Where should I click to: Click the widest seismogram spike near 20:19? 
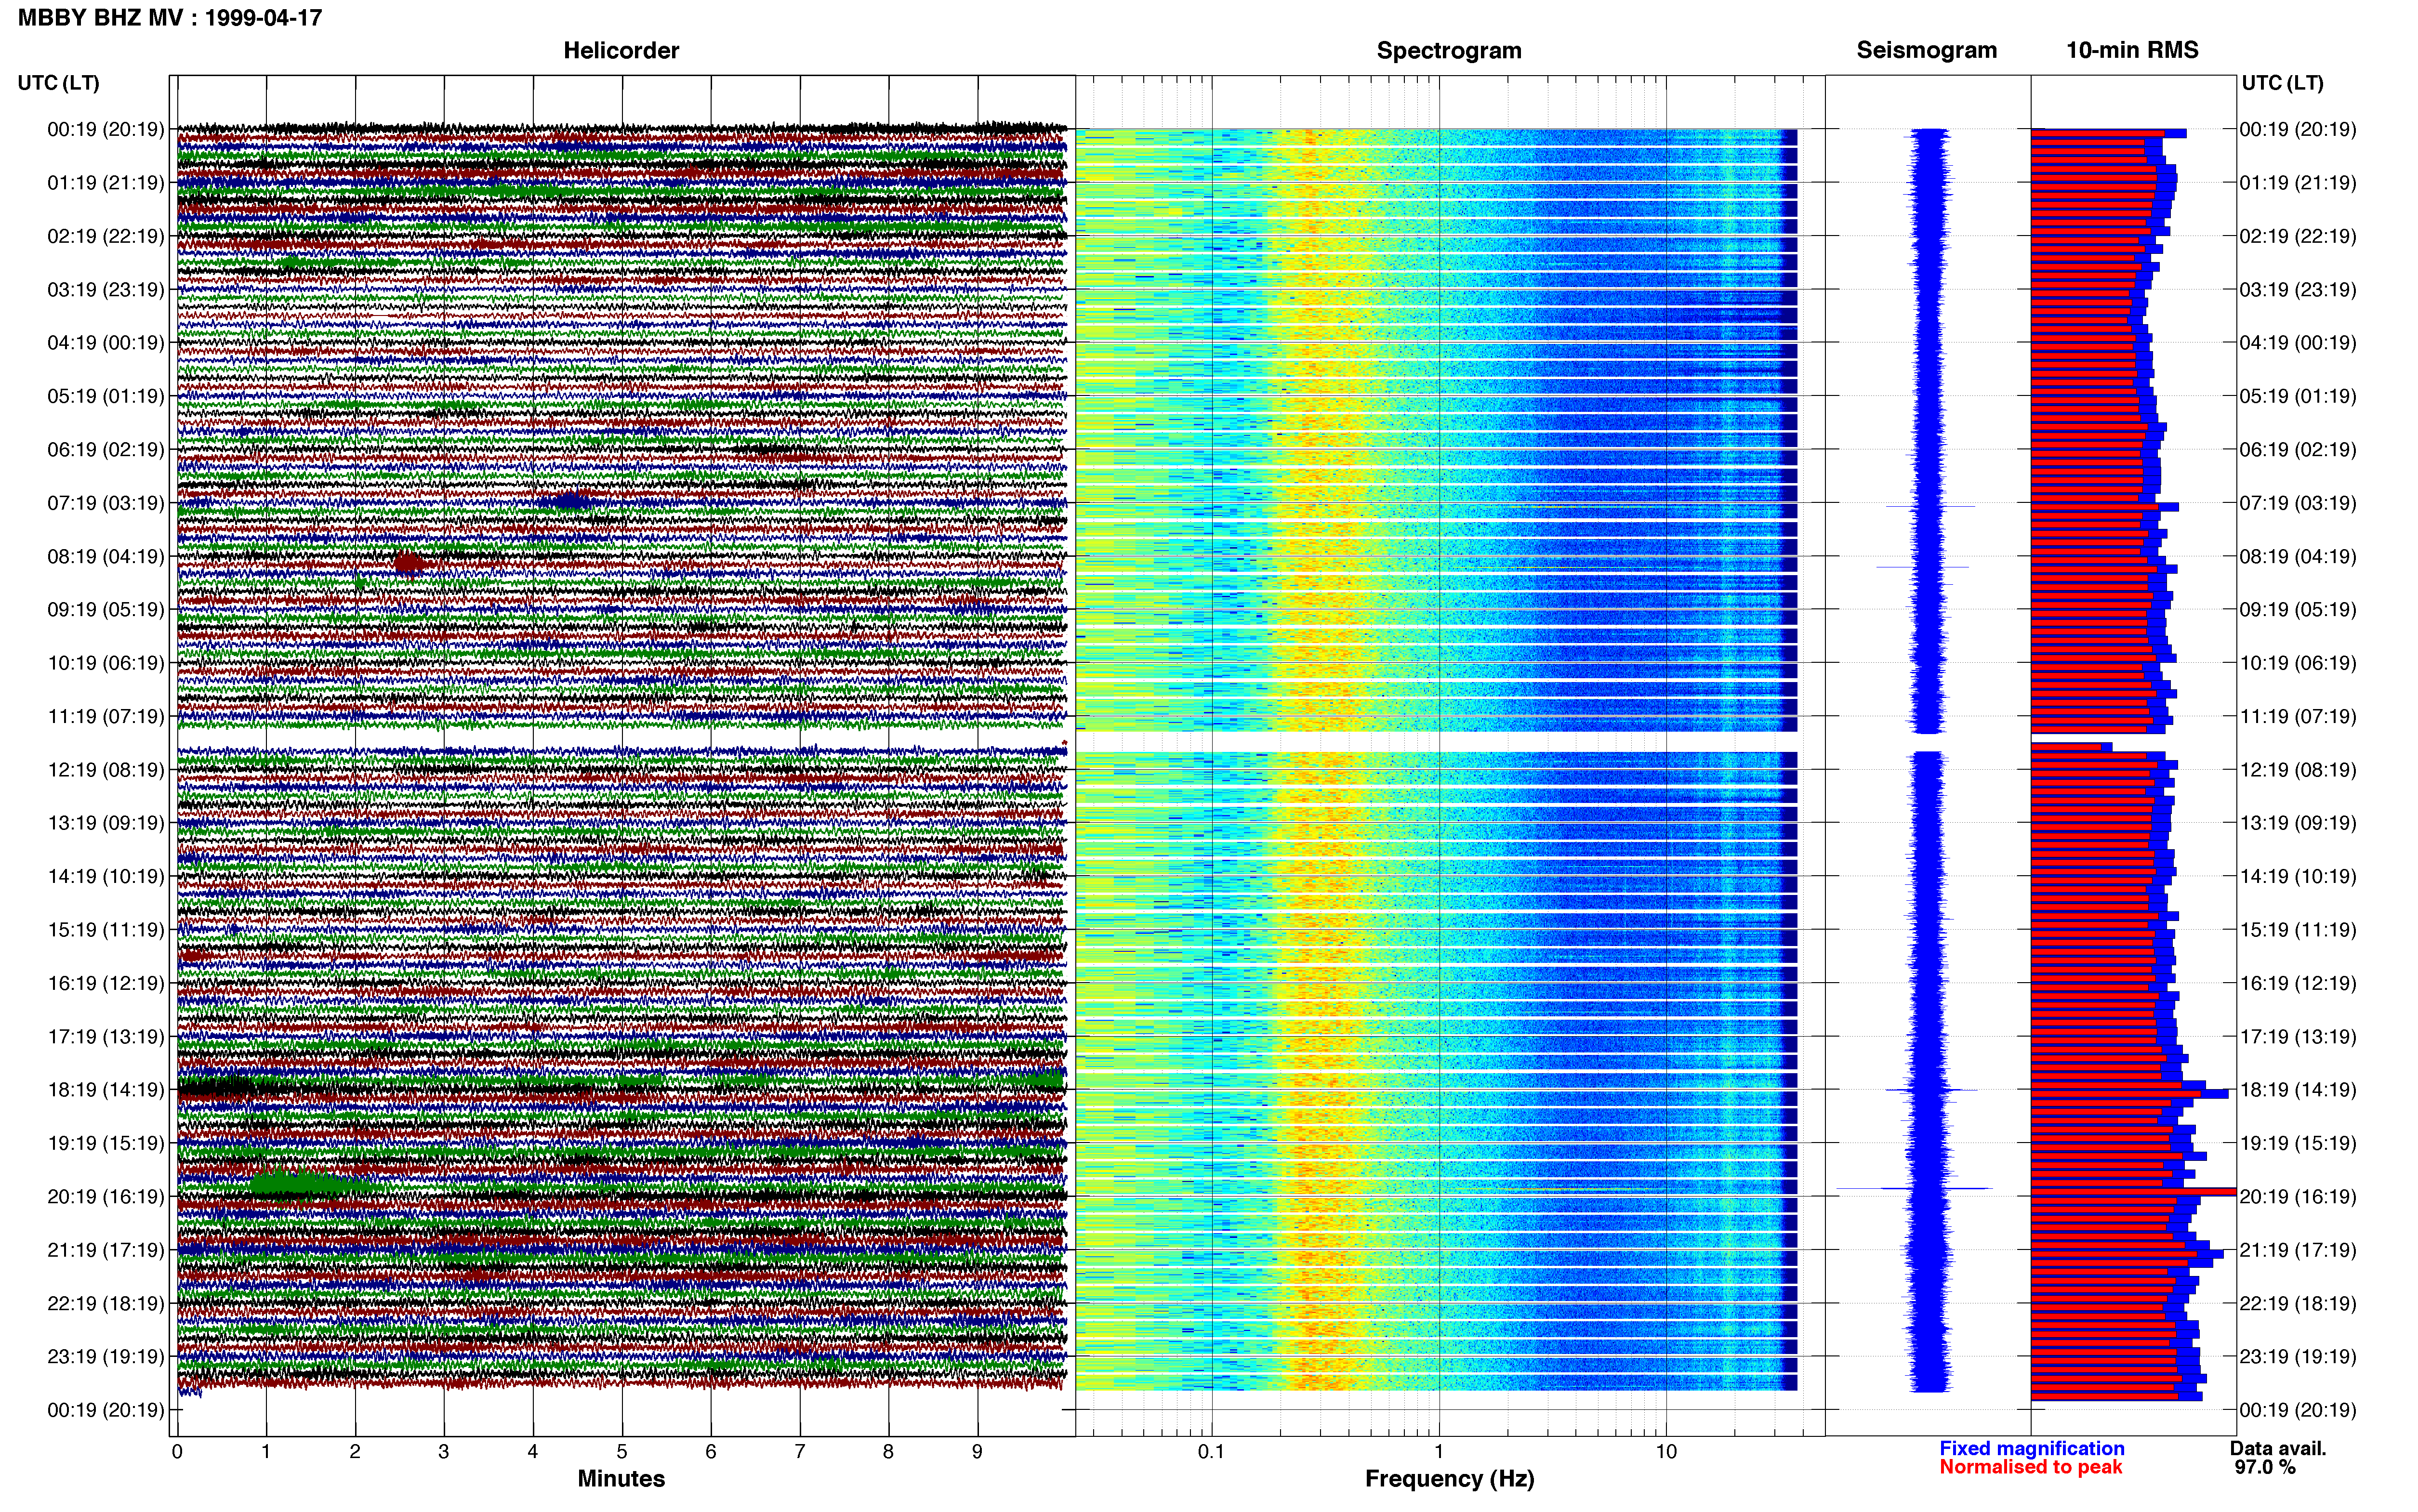(x=1914, y=1189)
